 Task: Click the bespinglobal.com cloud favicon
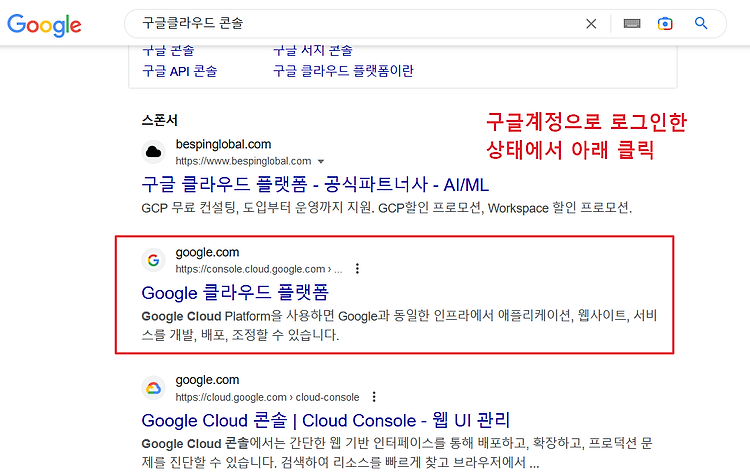[154, 152]
